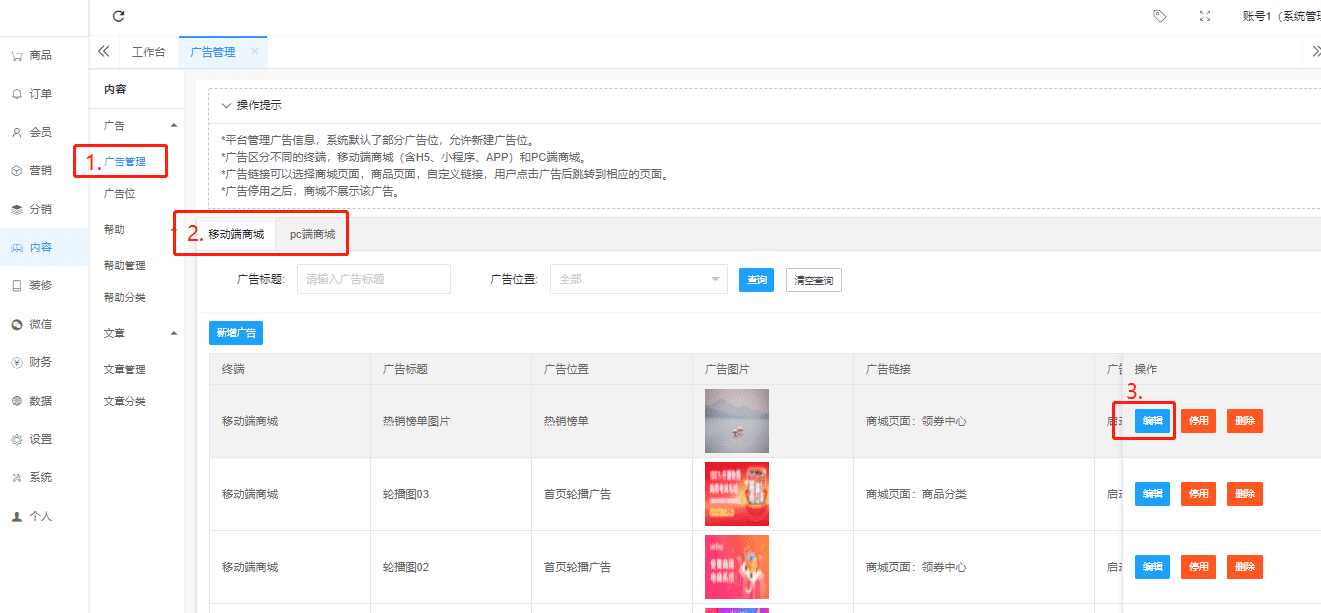Viewport: 1321px width, 613px height.
Task: Open 财务 in the left sidebar
Action: click(40, 363)
